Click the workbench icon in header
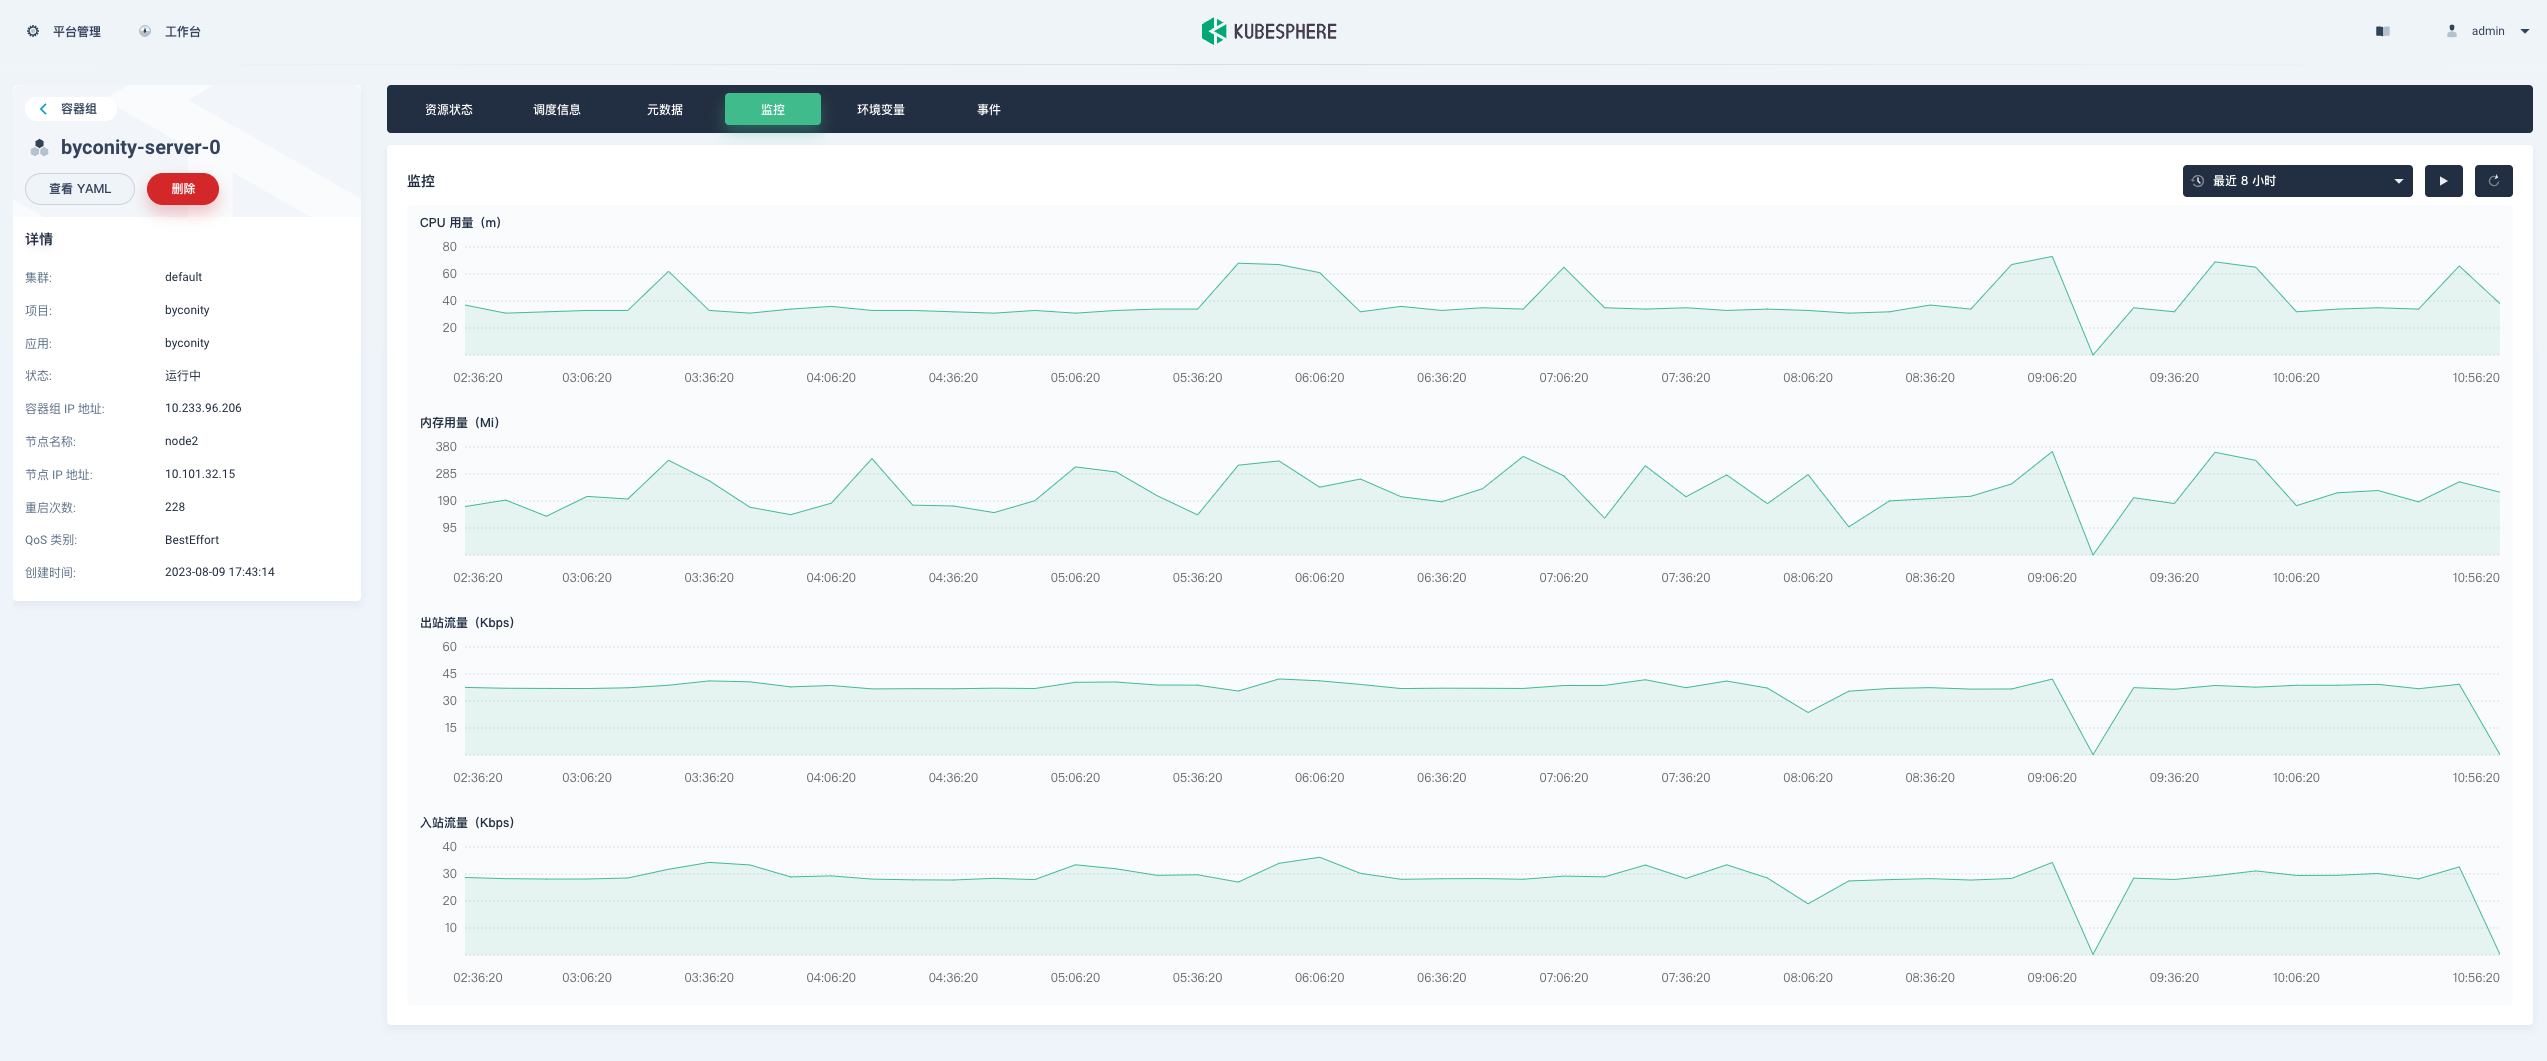 pyautogui.click(x=145, y=31)
